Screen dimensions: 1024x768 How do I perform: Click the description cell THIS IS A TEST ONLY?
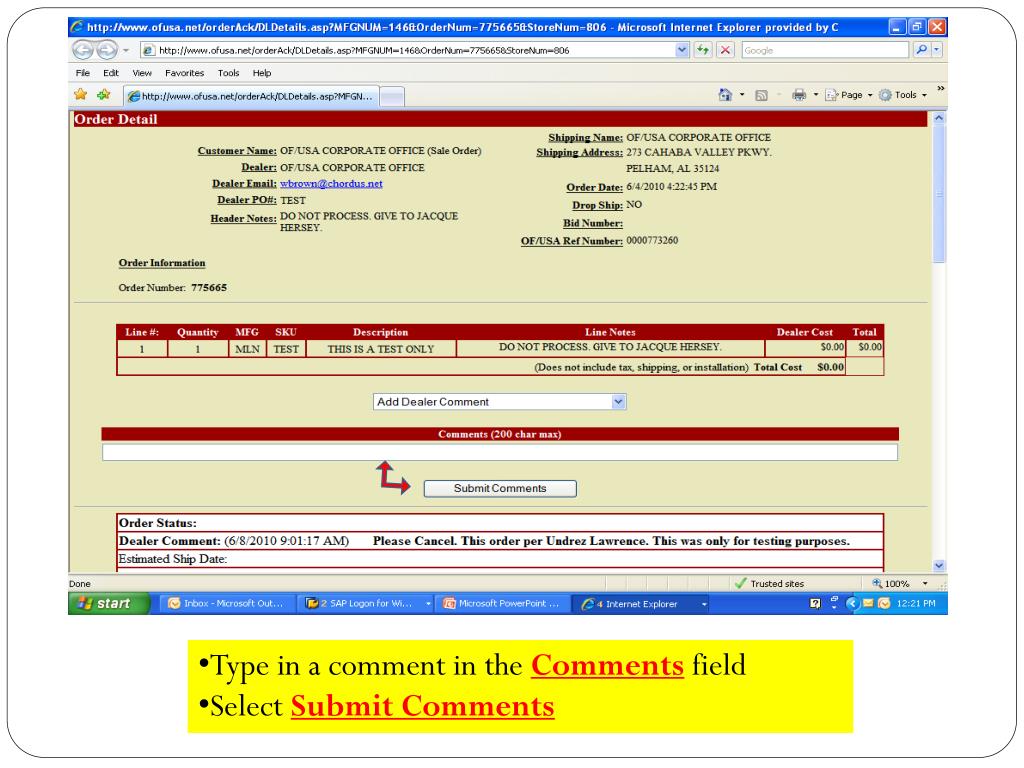click(x=381, y=349)
